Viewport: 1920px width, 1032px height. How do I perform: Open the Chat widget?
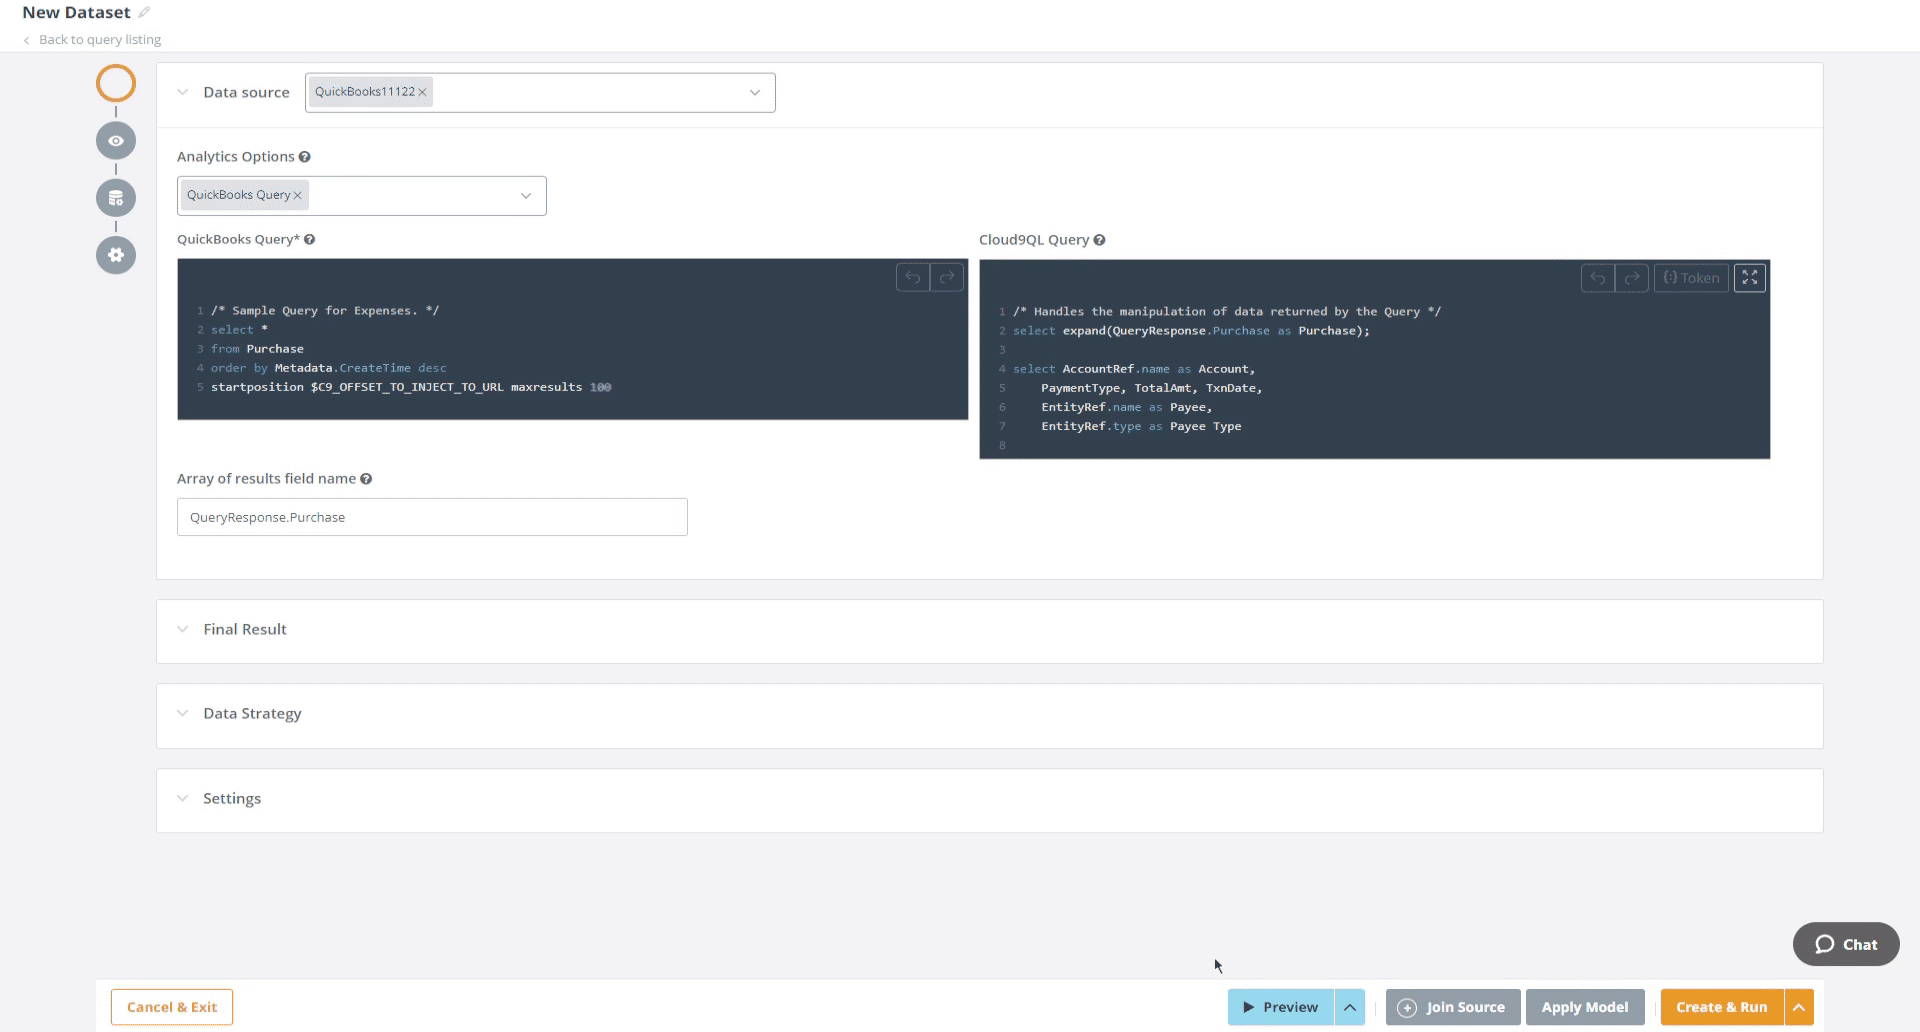tap(1845, 944)
